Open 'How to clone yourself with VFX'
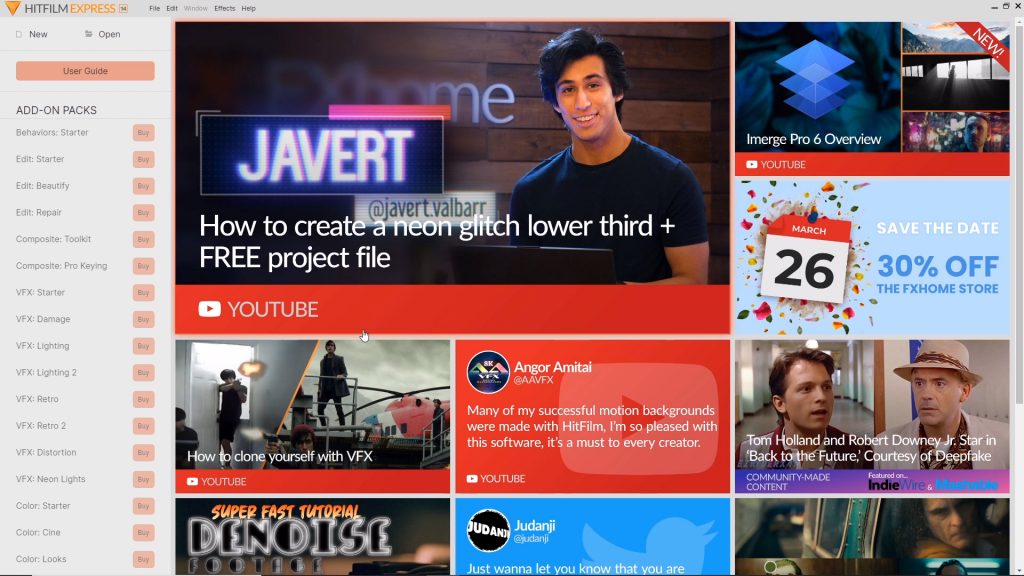 click(312, 416)
